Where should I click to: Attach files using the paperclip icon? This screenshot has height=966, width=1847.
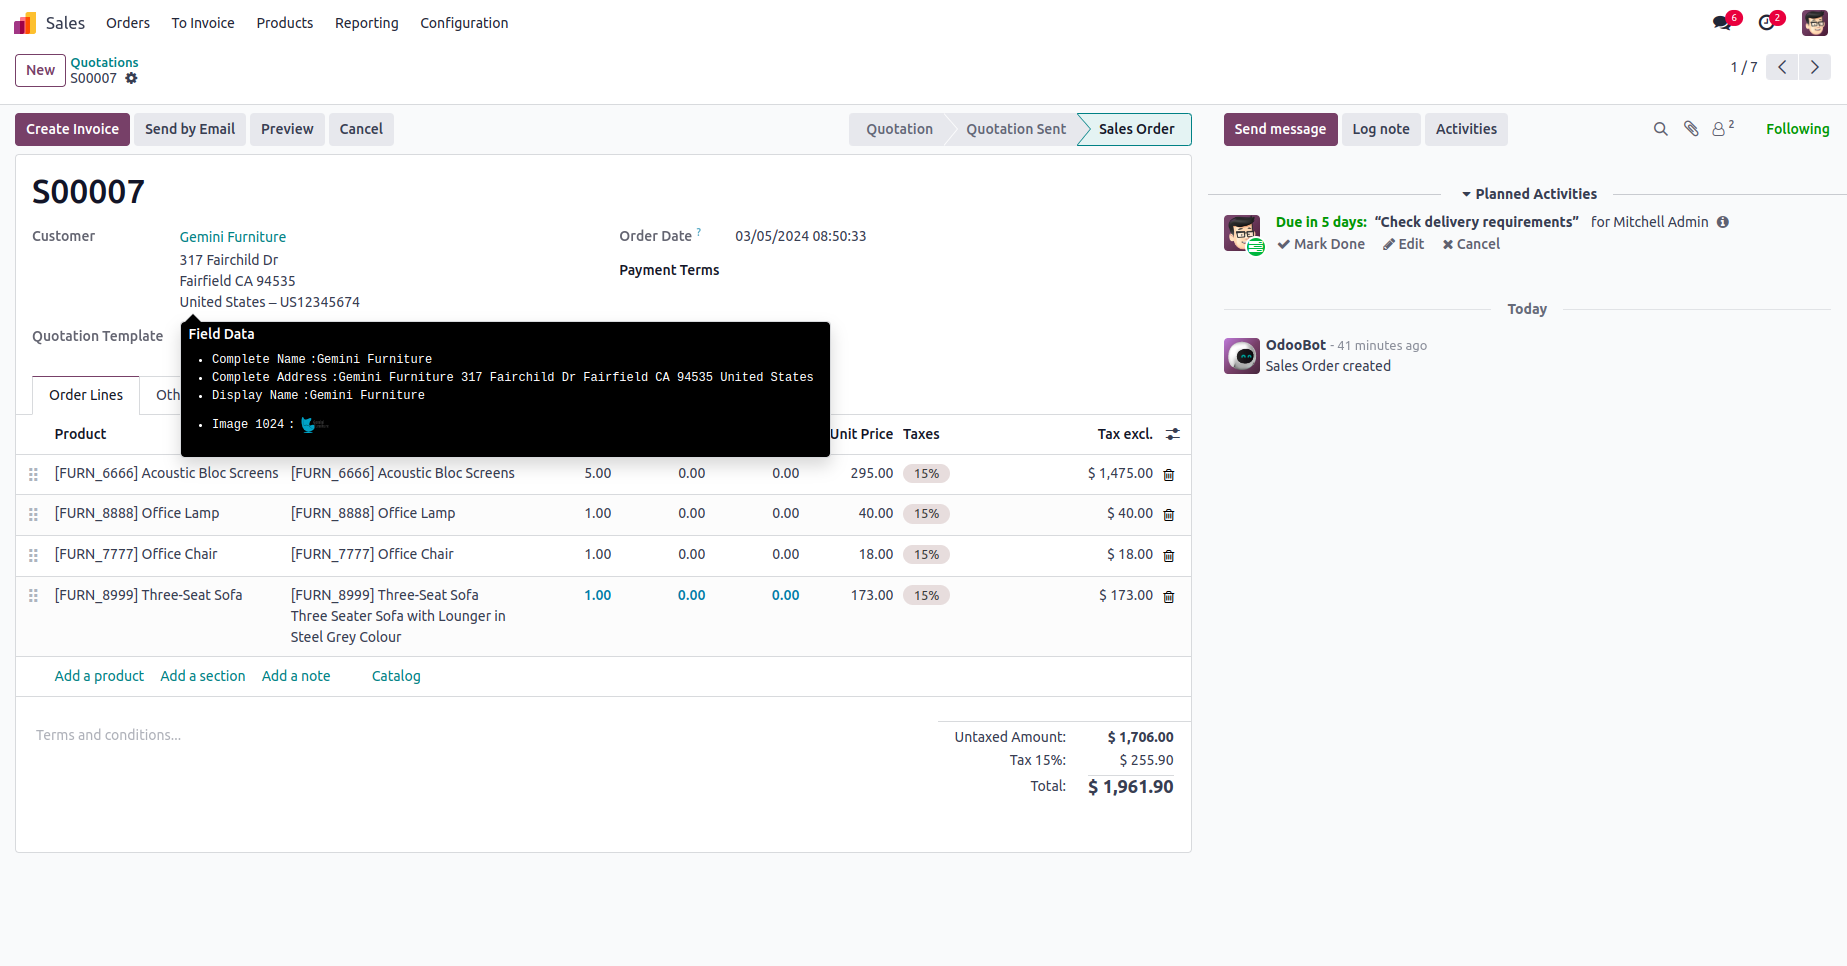click(x=1691, y=129)
